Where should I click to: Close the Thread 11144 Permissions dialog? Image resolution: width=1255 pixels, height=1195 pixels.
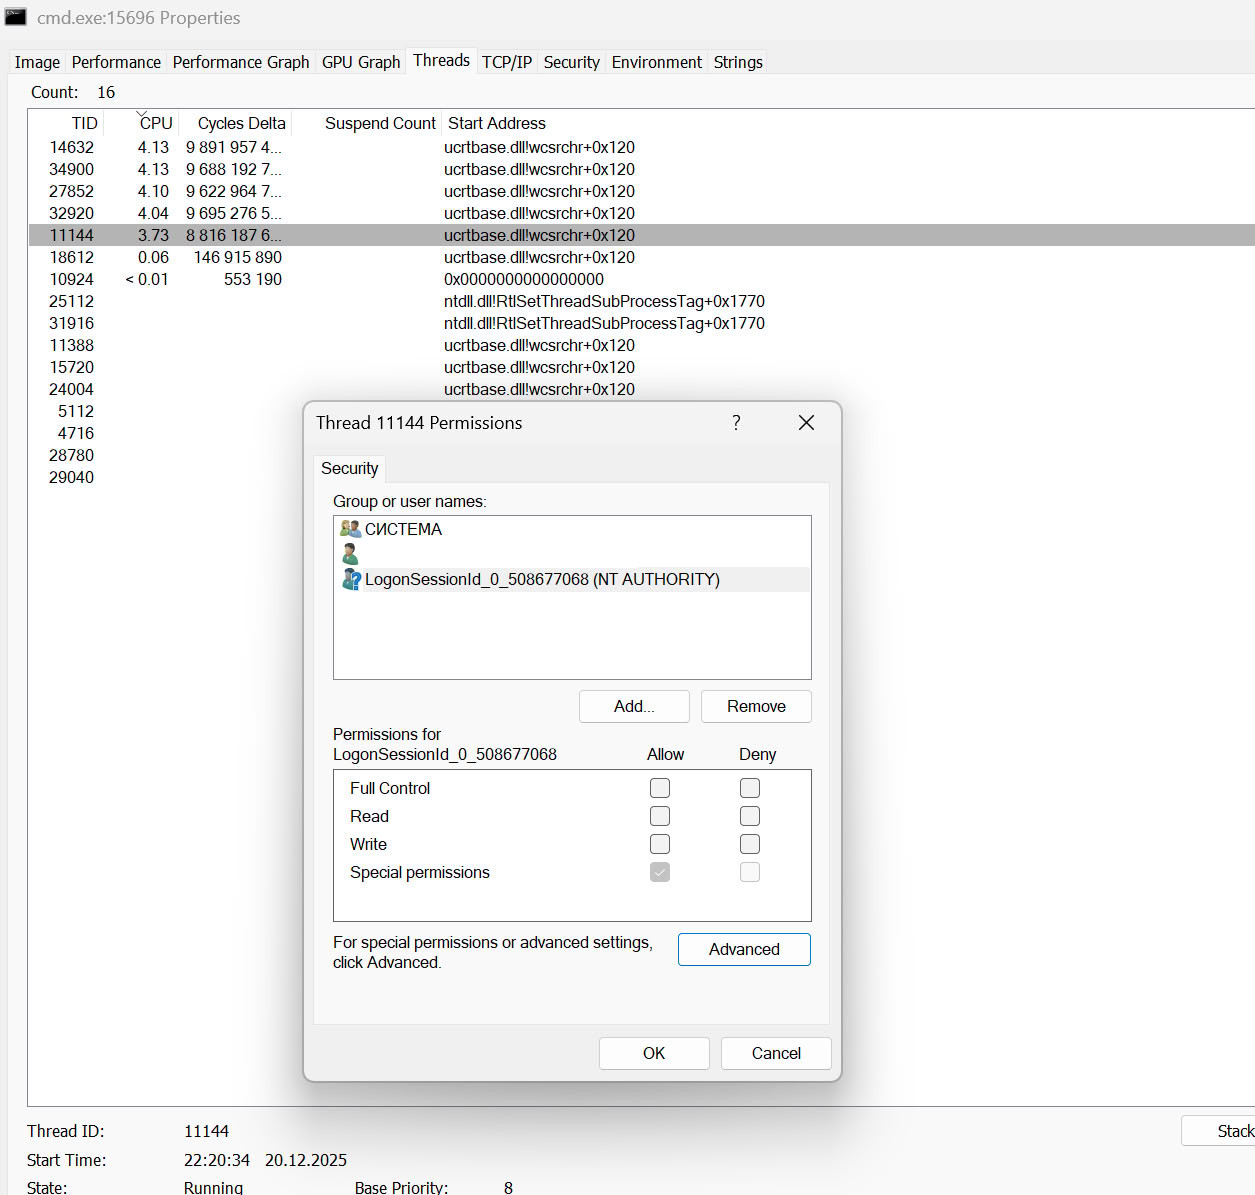point(806,422)
